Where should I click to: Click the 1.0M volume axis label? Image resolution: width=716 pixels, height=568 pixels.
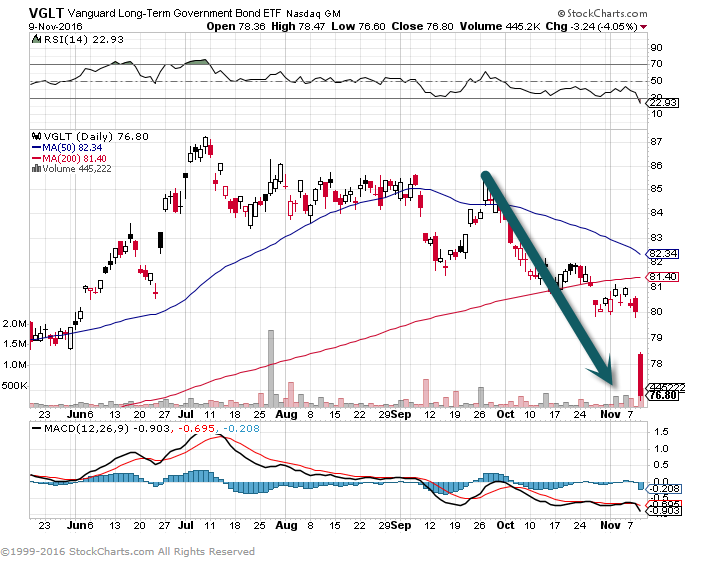(x=15, y=365)
